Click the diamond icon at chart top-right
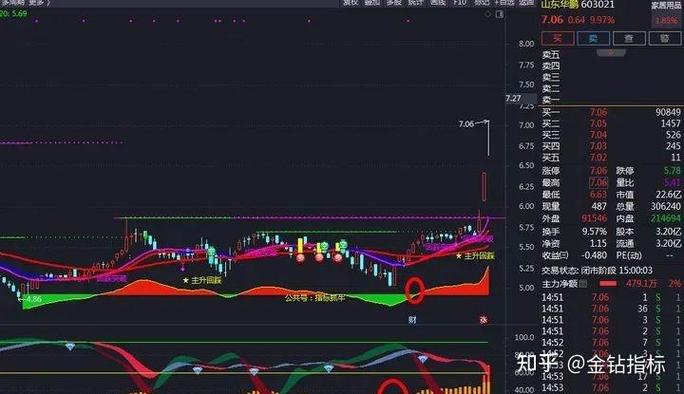 tap(487, 14)
